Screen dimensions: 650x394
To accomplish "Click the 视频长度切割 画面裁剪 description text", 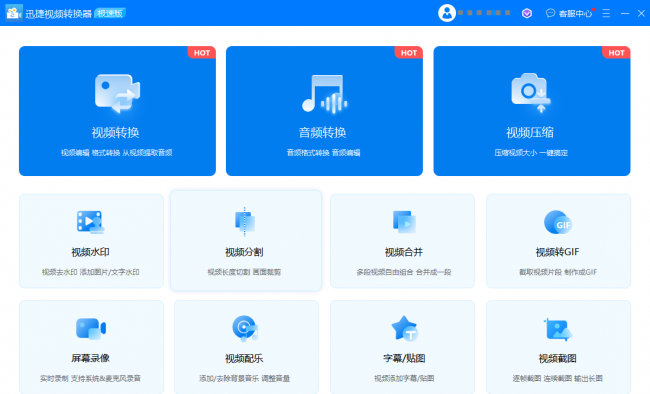I will point(244,272).
